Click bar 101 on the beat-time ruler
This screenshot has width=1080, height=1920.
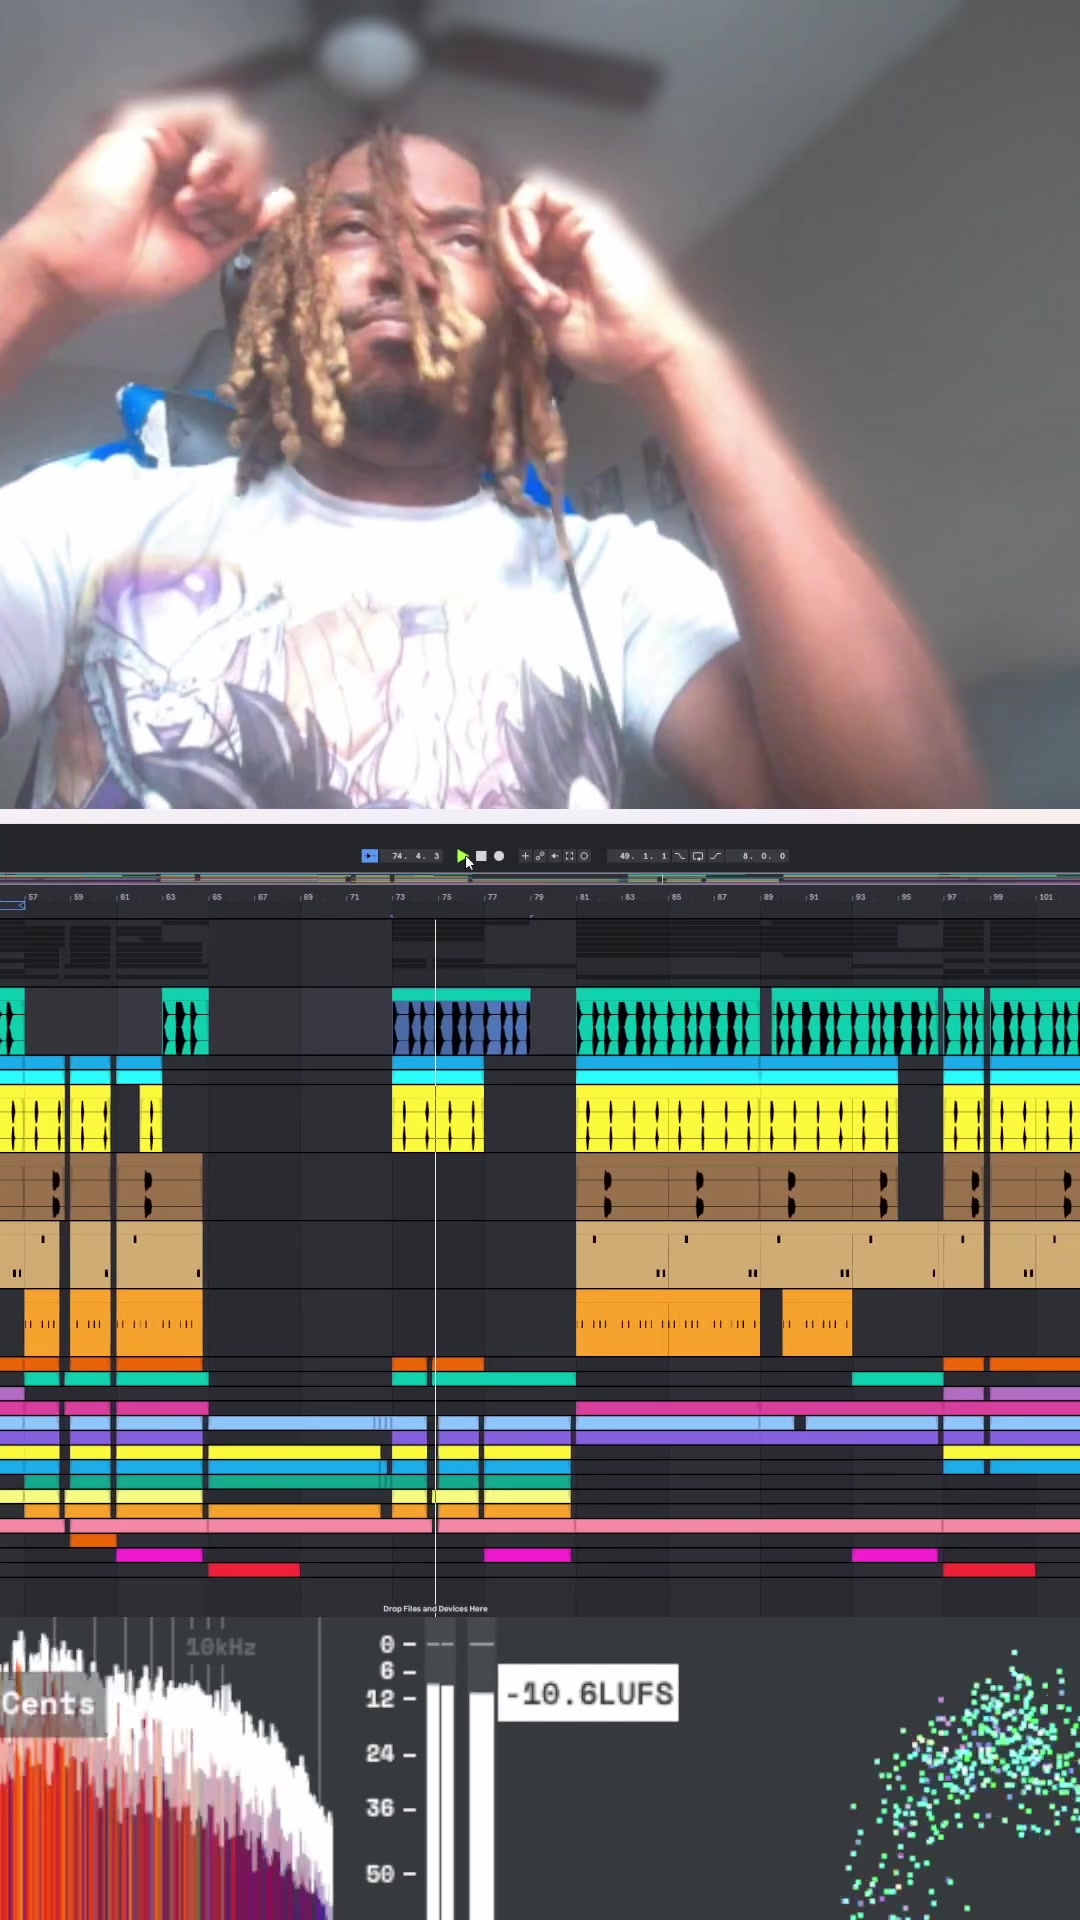pos(1044,897)
